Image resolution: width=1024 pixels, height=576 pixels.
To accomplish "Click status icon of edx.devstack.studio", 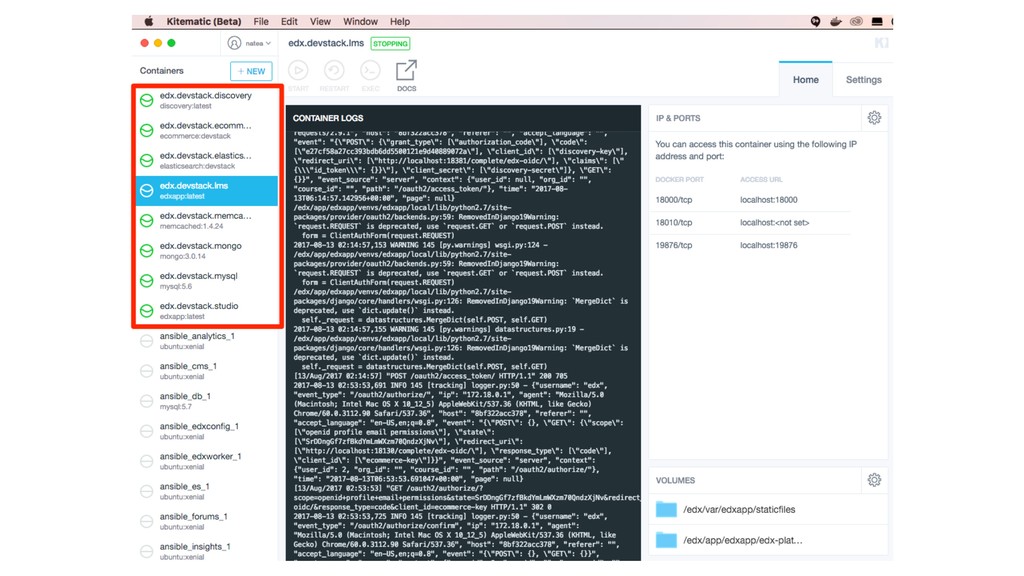I will coord(147,310).
